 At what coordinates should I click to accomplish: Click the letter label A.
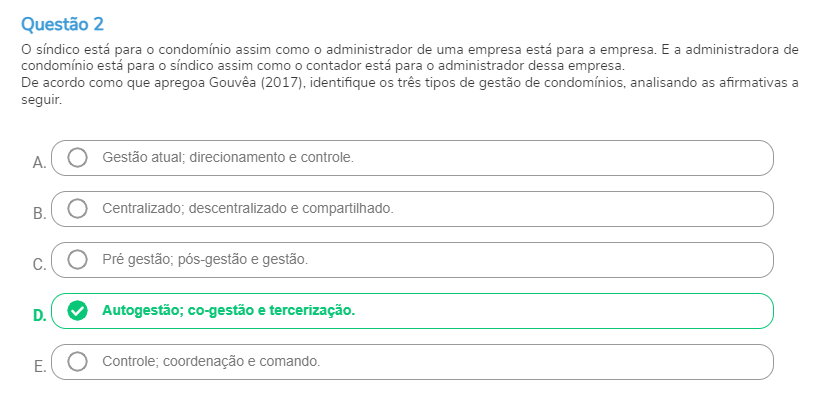pos(39,163)
